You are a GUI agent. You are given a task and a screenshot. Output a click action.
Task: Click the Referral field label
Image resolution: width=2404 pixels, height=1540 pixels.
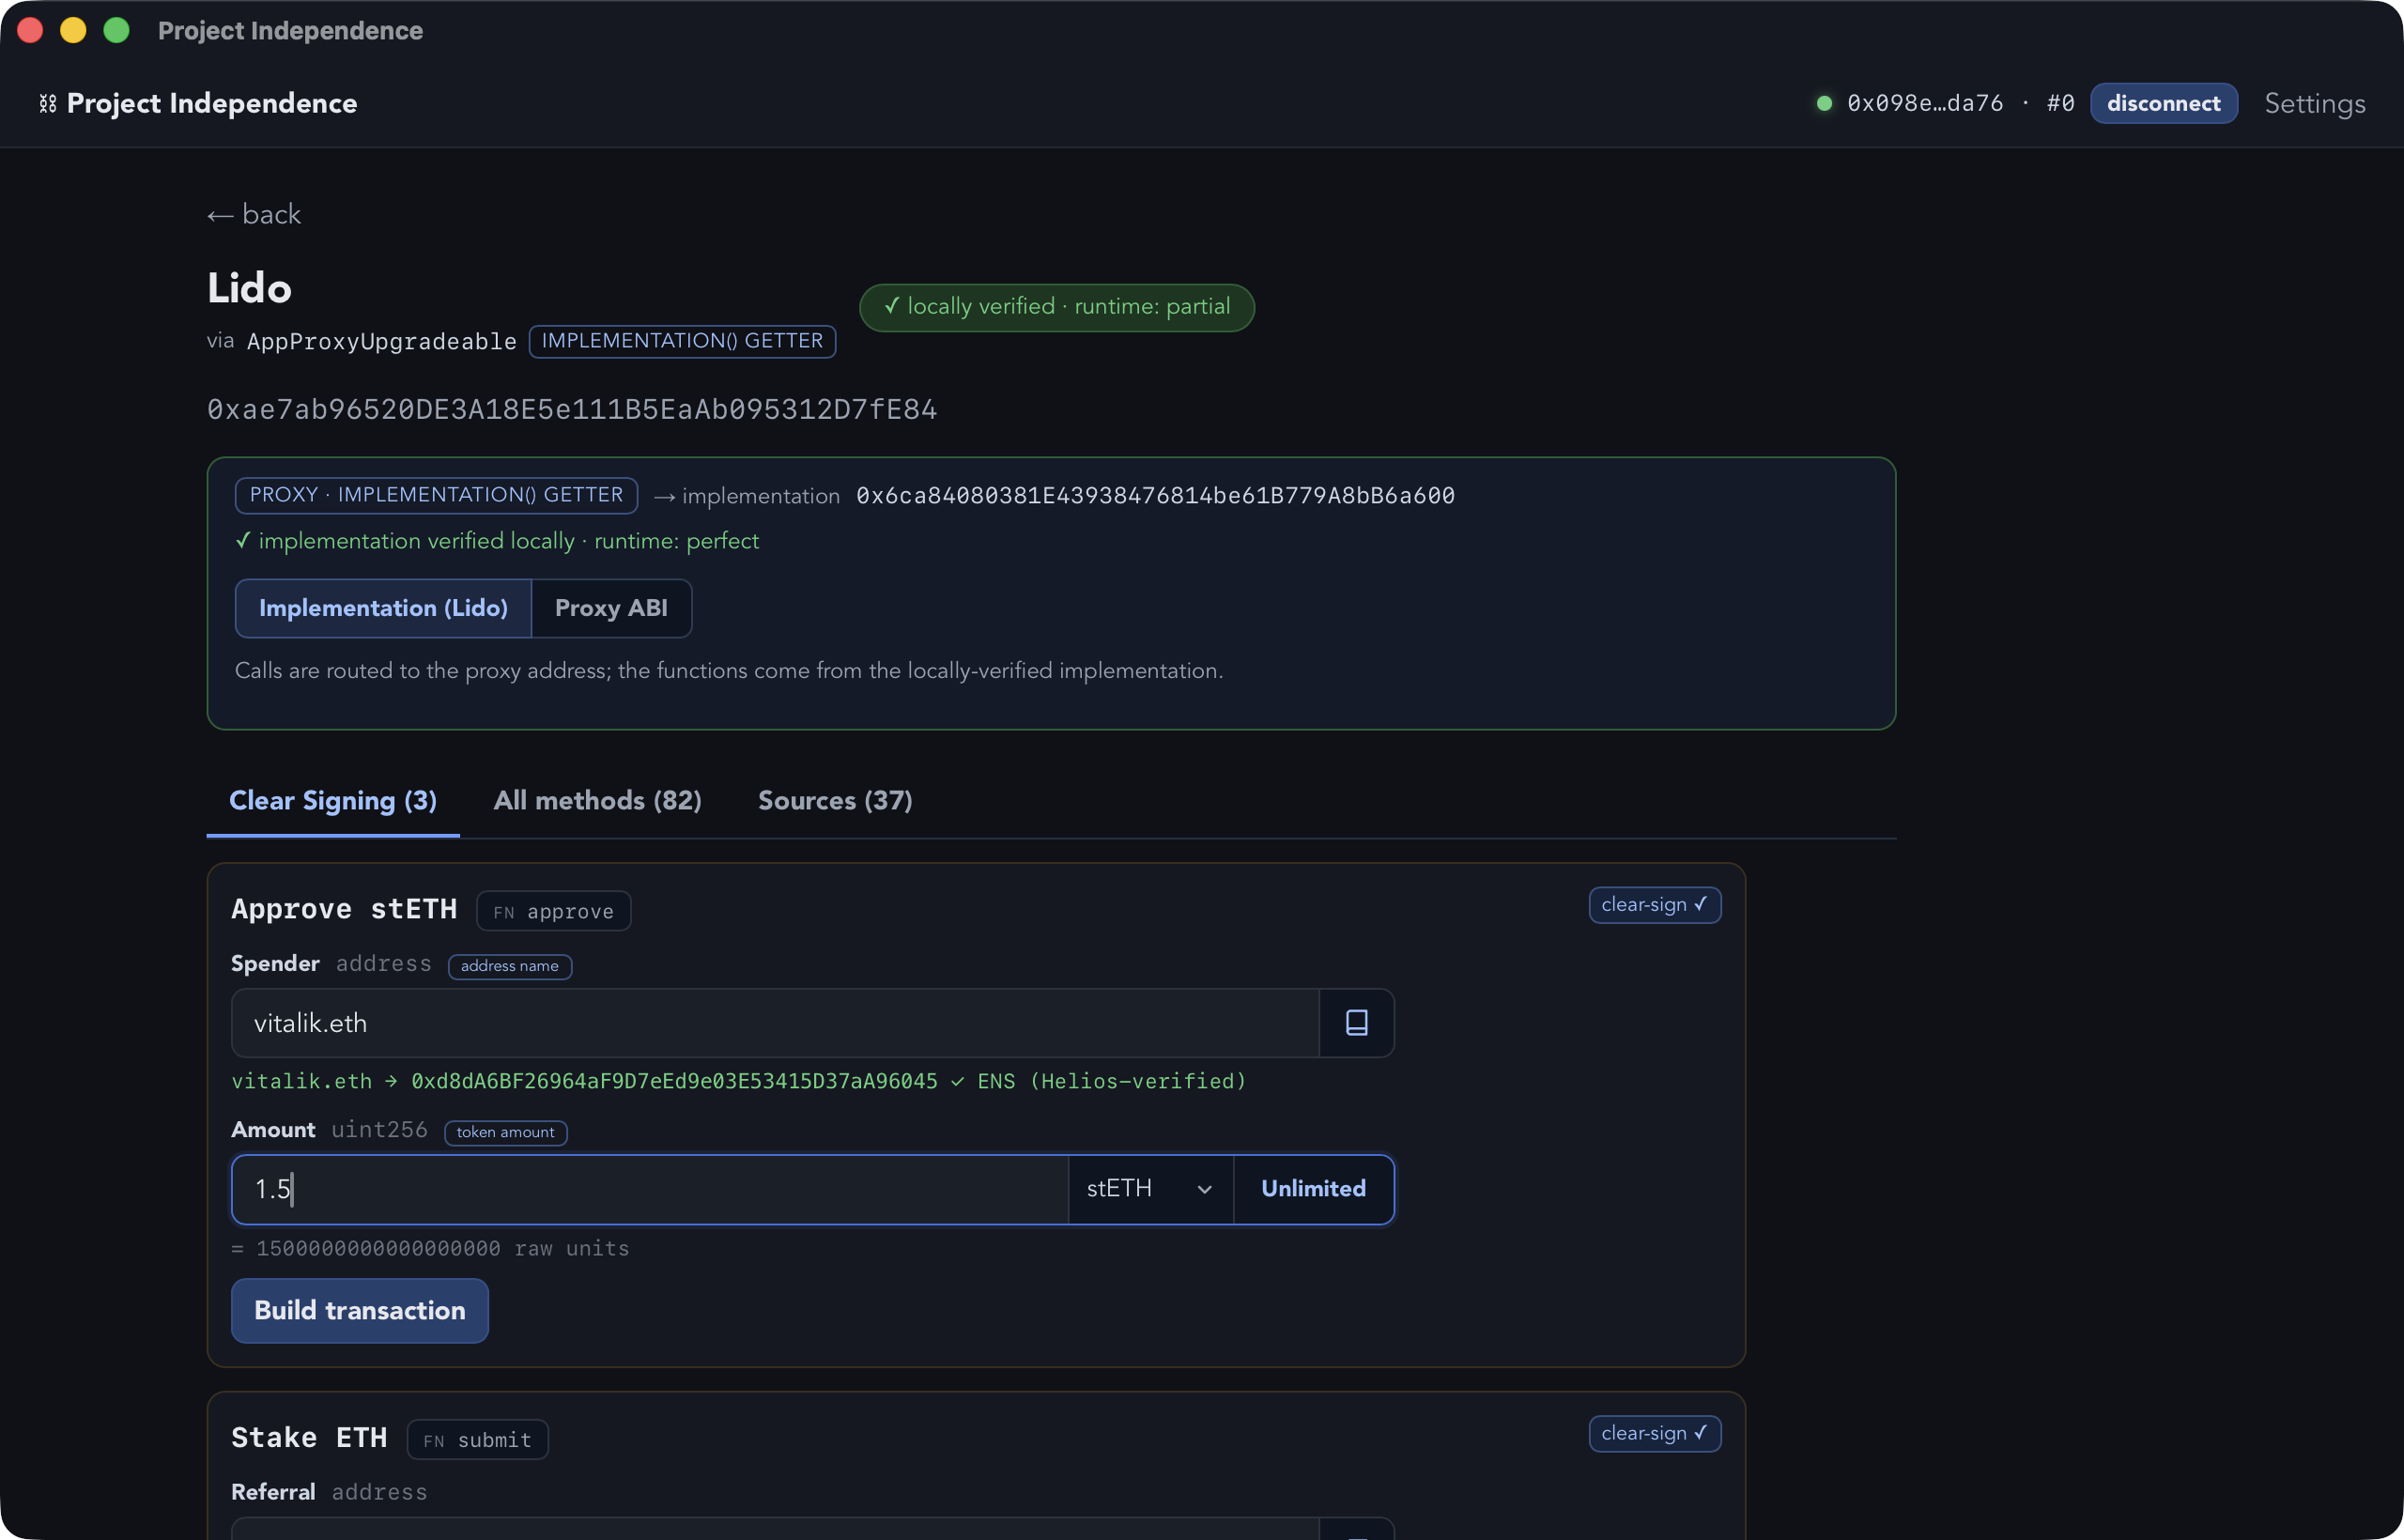point(273,1492)
